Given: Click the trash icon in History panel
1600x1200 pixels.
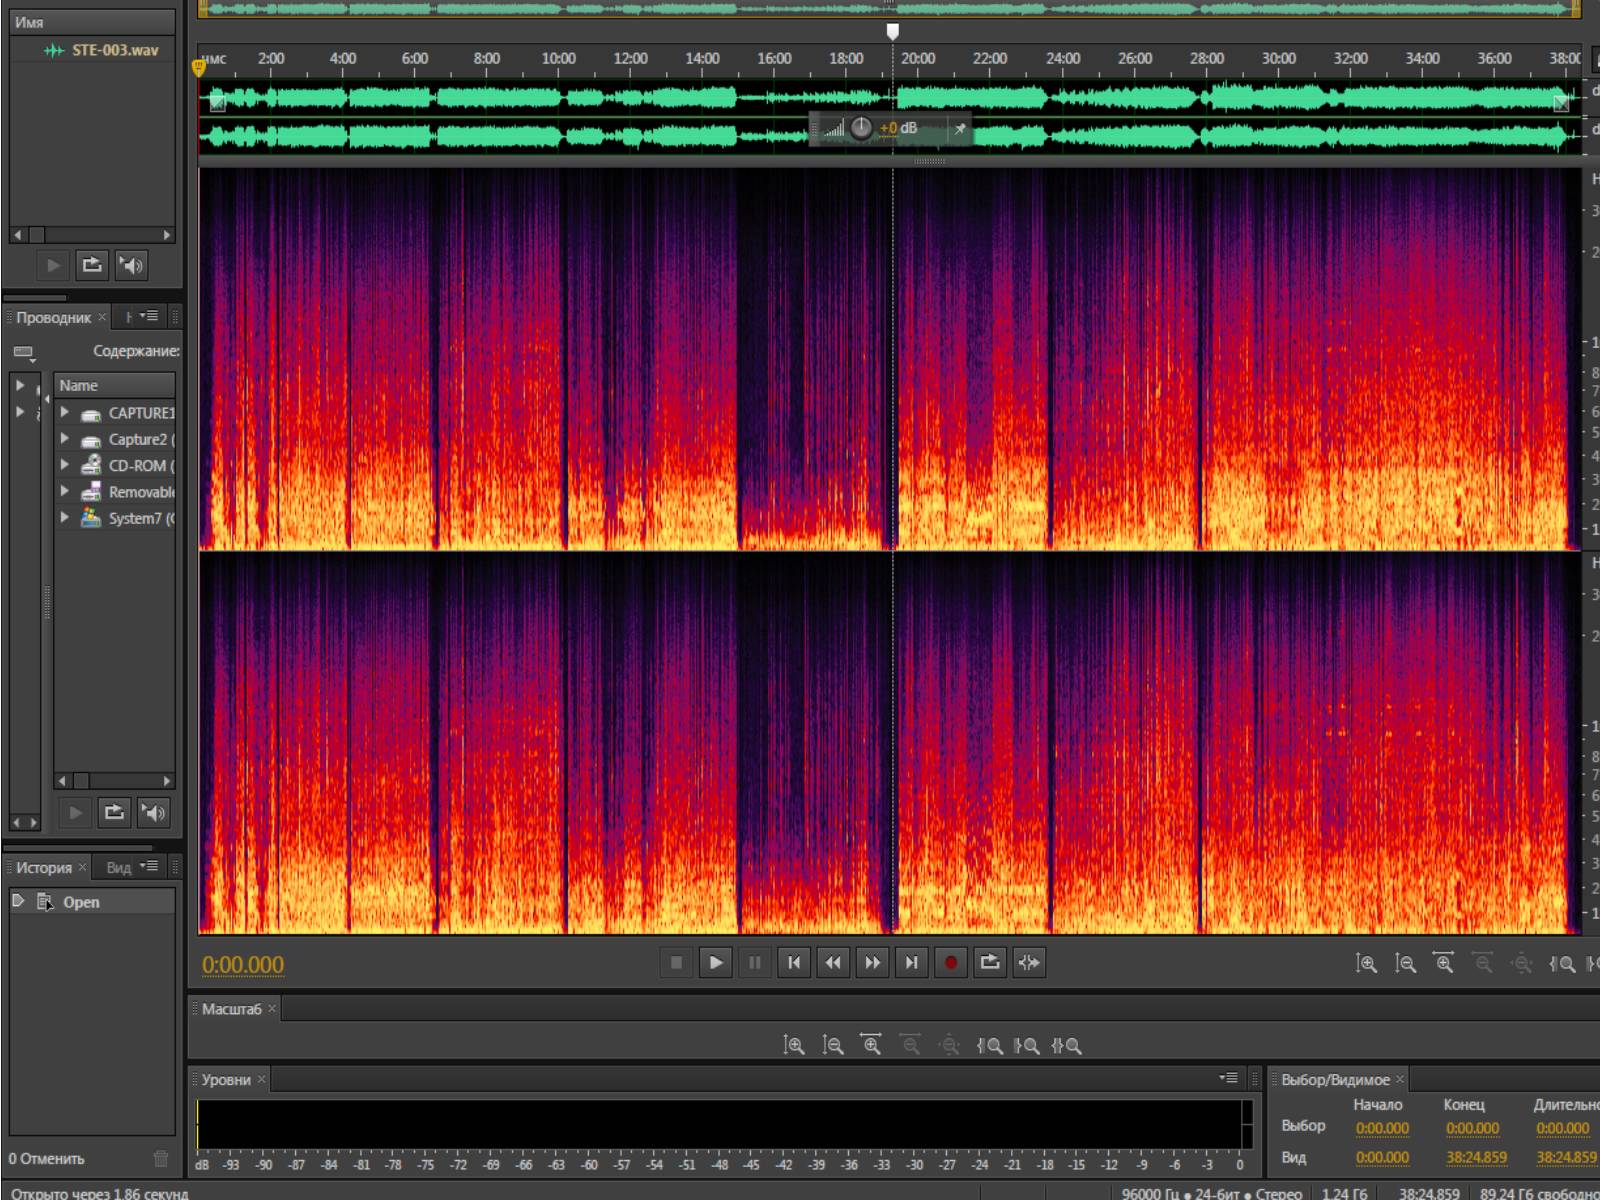Looking at the screenshot, I should [x=161, y=1159].
